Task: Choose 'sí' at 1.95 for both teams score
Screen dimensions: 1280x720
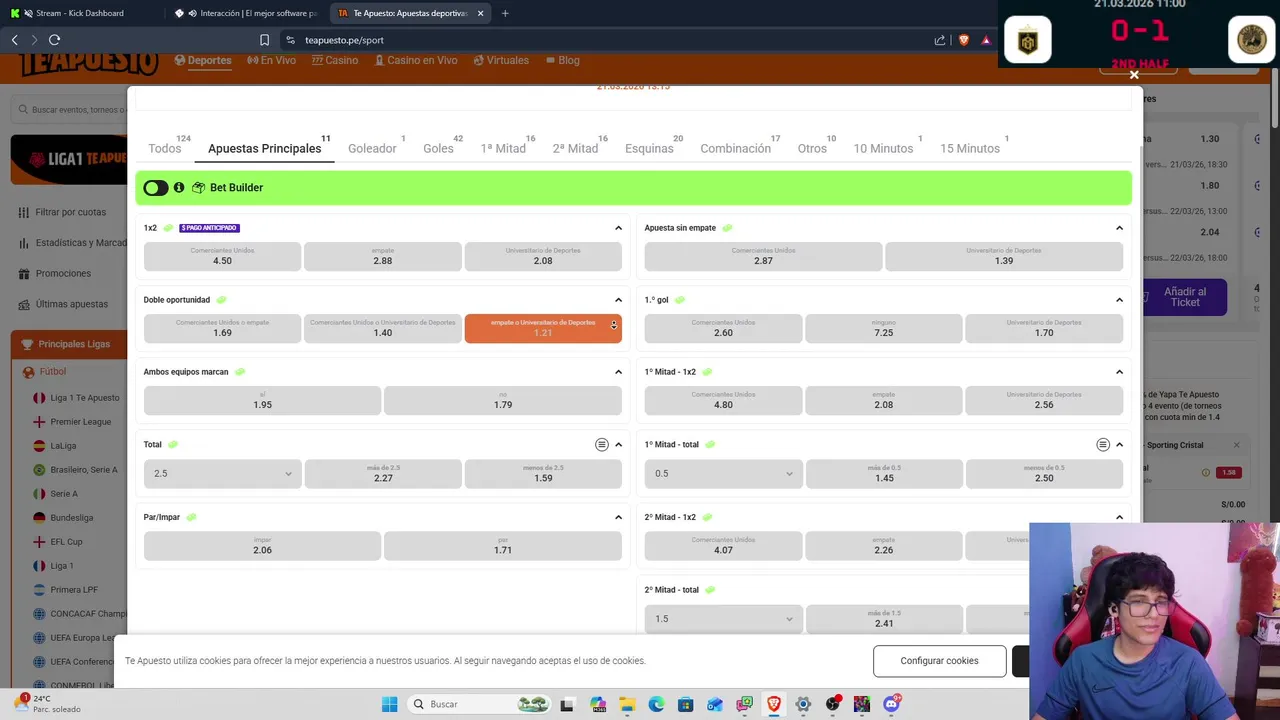Action: 262,400
